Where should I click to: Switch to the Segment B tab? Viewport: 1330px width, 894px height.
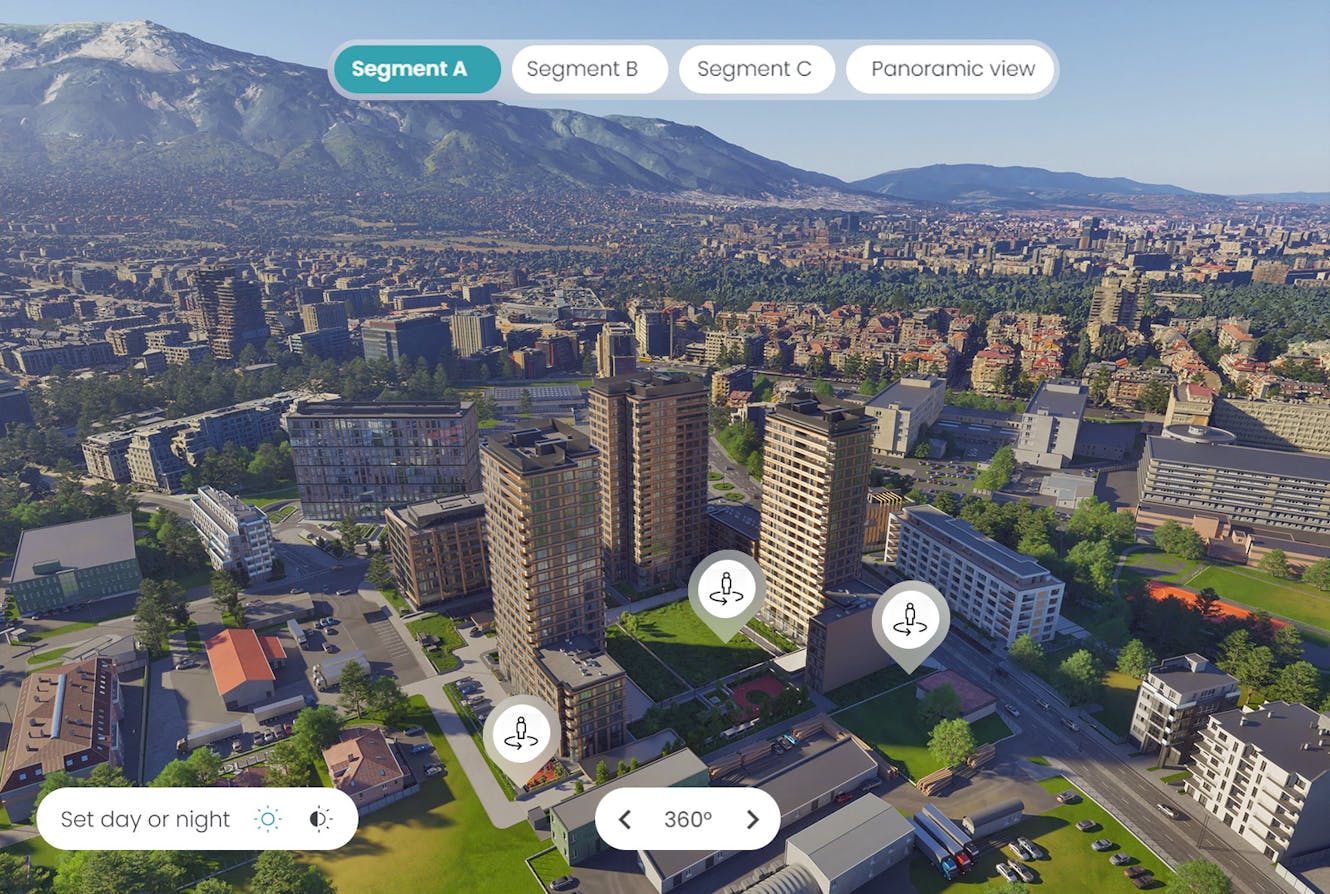(589, 69)
